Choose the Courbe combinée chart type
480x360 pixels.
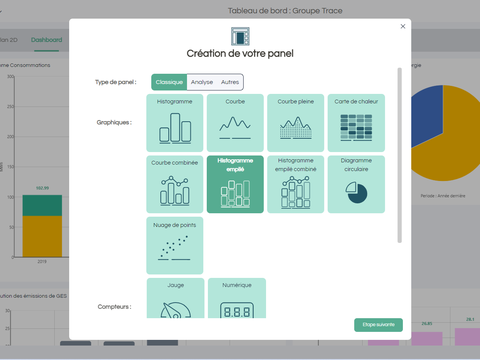(x=175, y=184)
